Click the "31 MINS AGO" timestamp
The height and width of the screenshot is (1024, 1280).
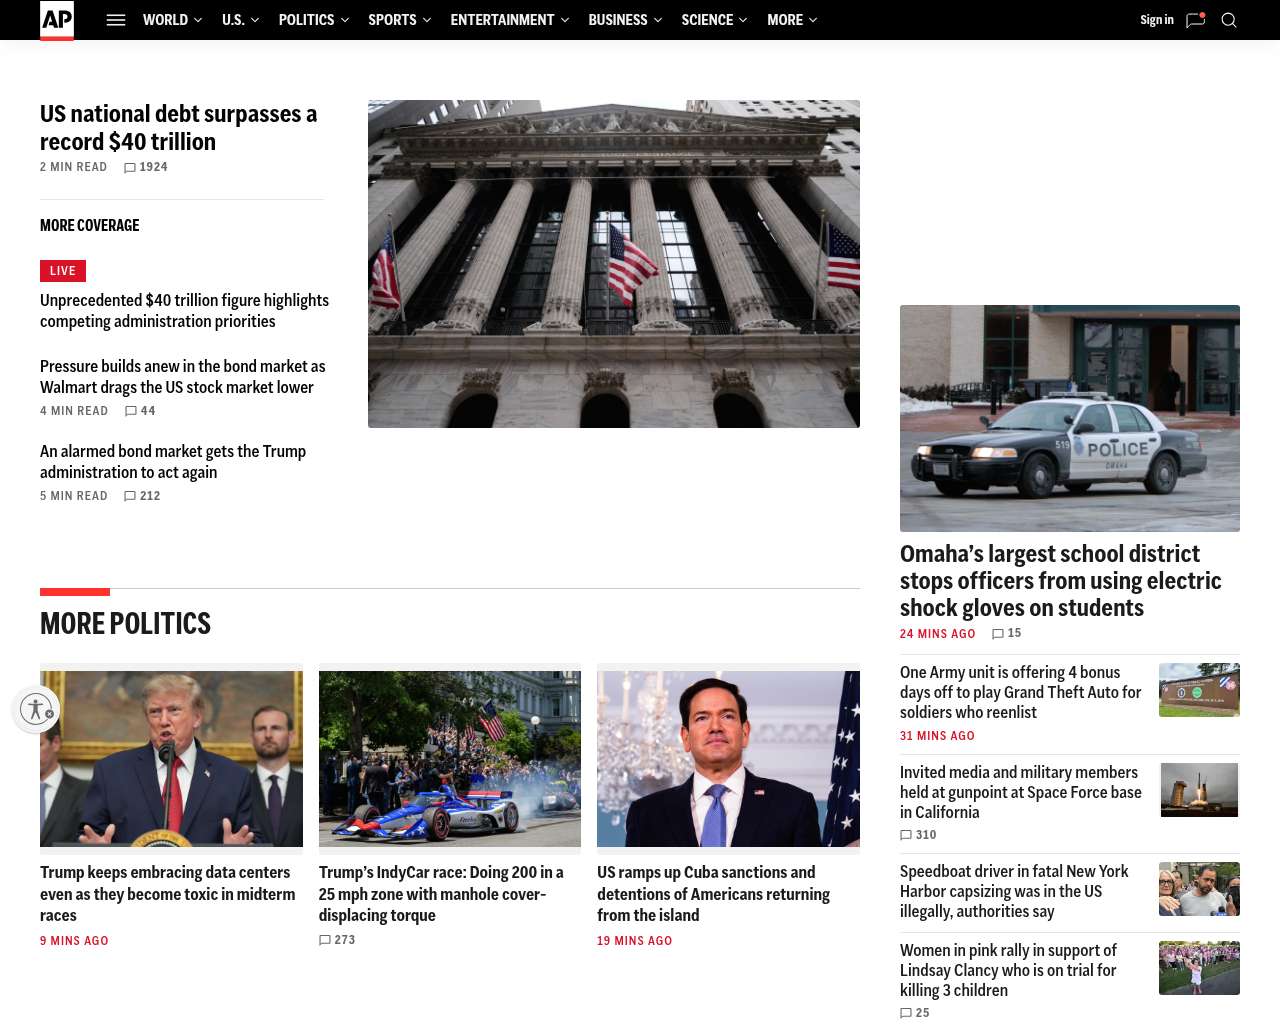point(937,736)
